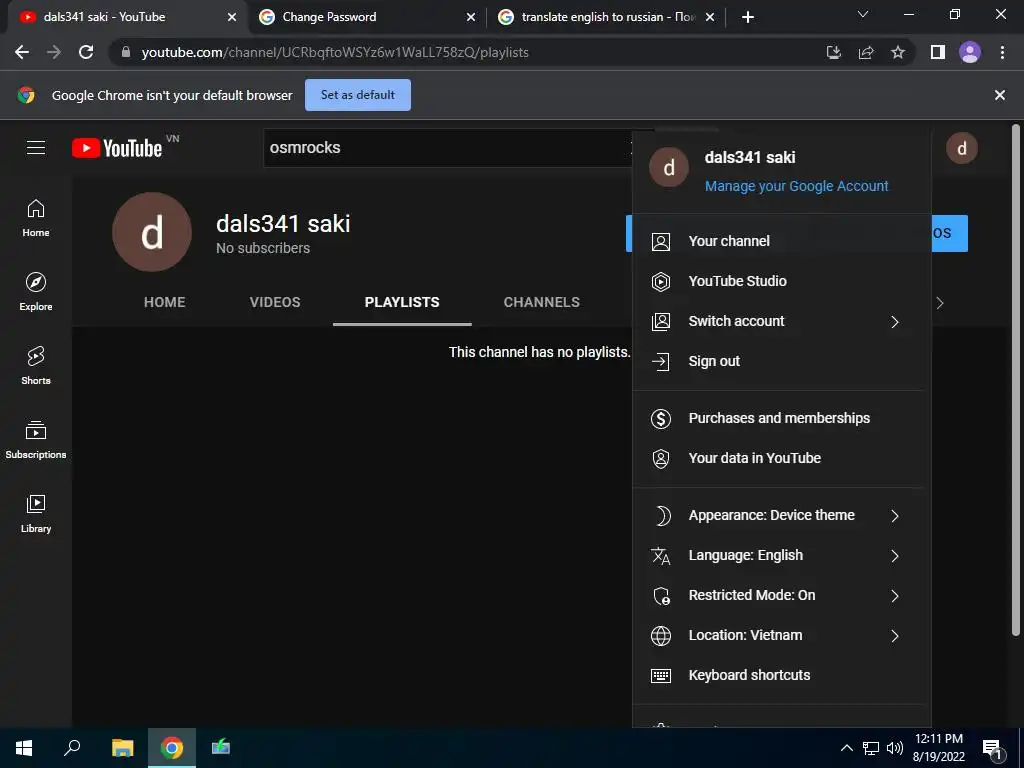The width and height of the screenshot is (1024, 768).
Task: Click the install app icon in address bar
Action: pyautogui.click(x=834, y=52)
